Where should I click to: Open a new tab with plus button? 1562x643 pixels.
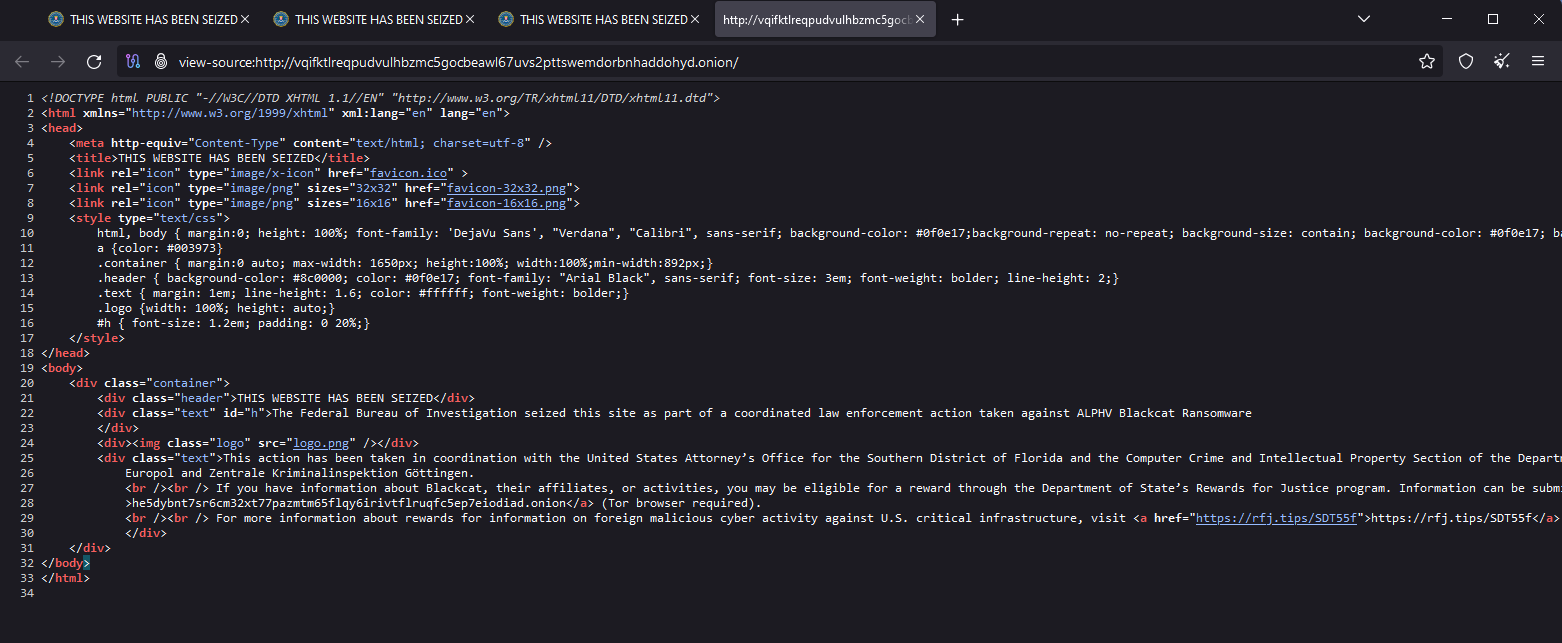pos(957,20)
